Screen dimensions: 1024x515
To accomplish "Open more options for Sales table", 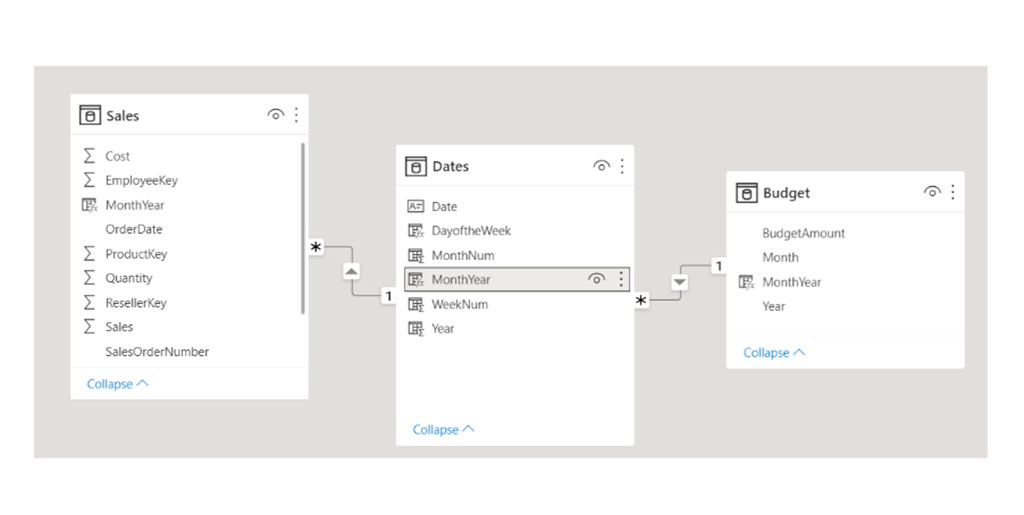I will pos(296,115).
